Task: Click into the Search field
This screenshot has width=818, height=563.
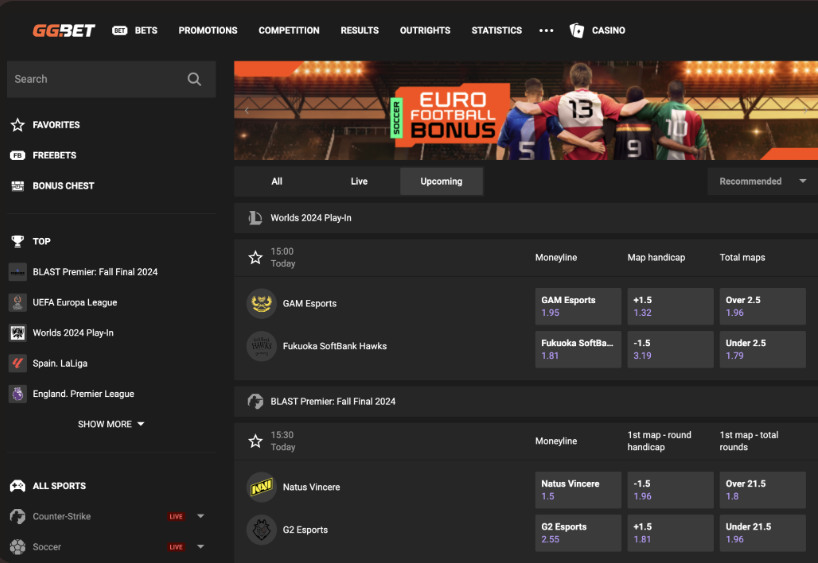Action: point(111,79)
